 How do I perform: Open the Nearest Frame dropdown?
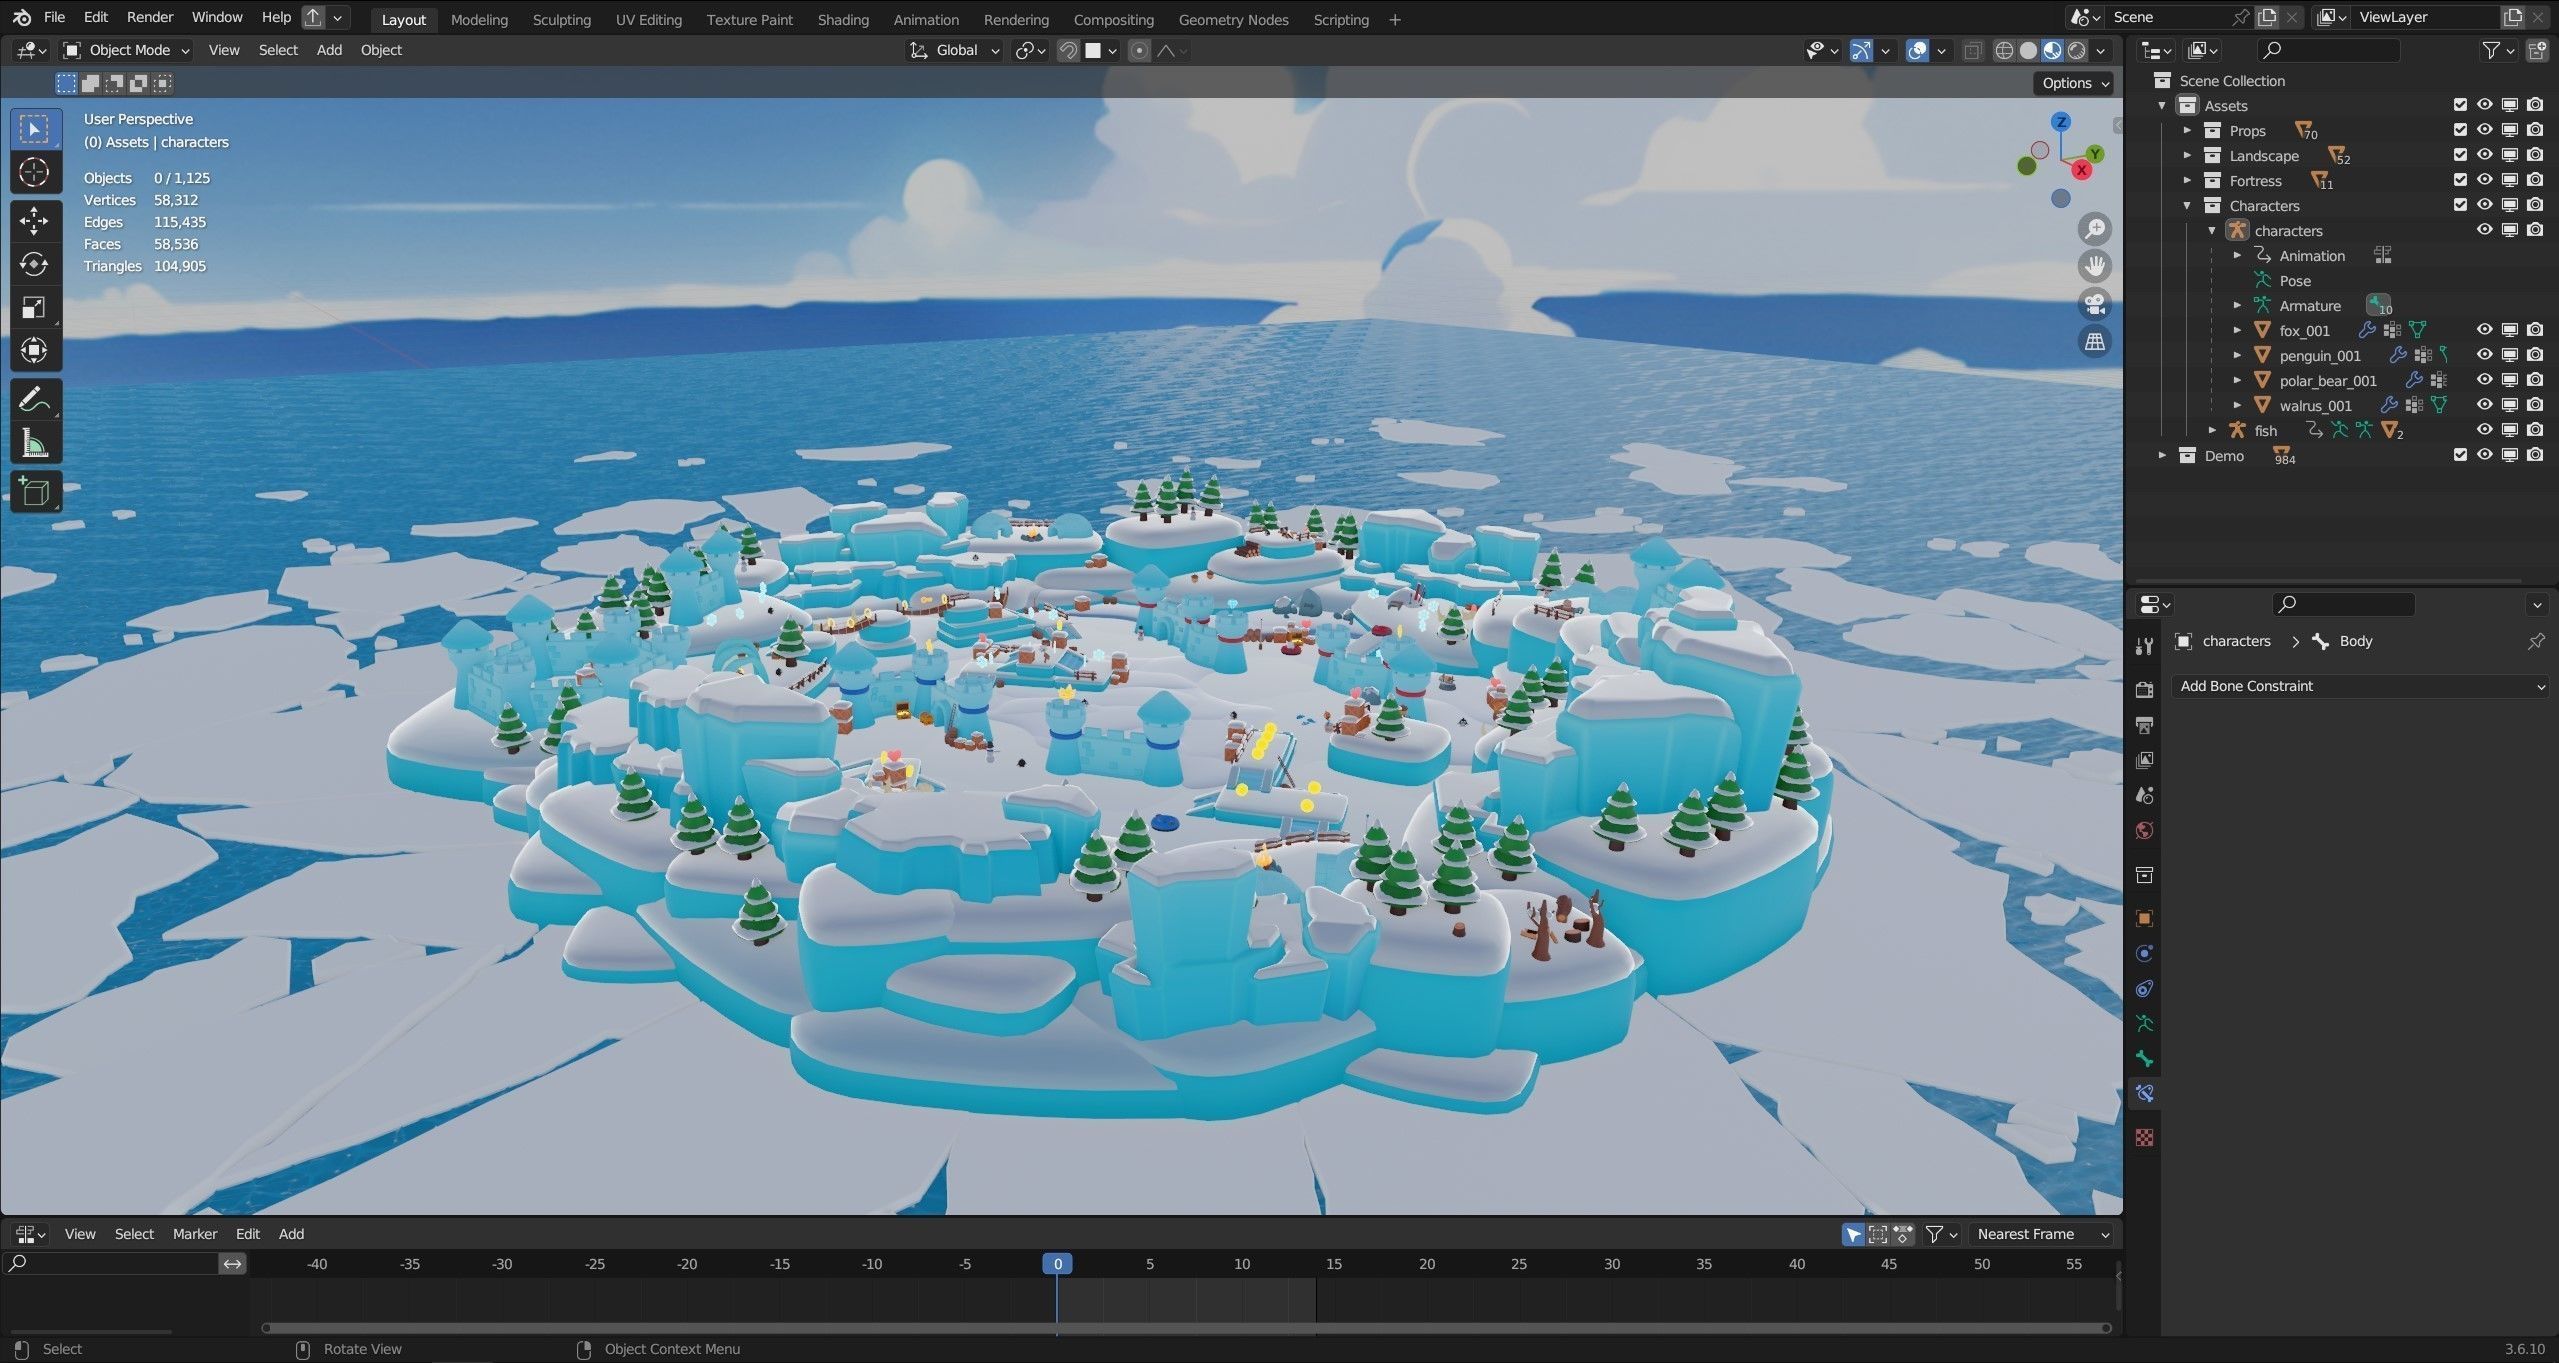[2041, 1234]
